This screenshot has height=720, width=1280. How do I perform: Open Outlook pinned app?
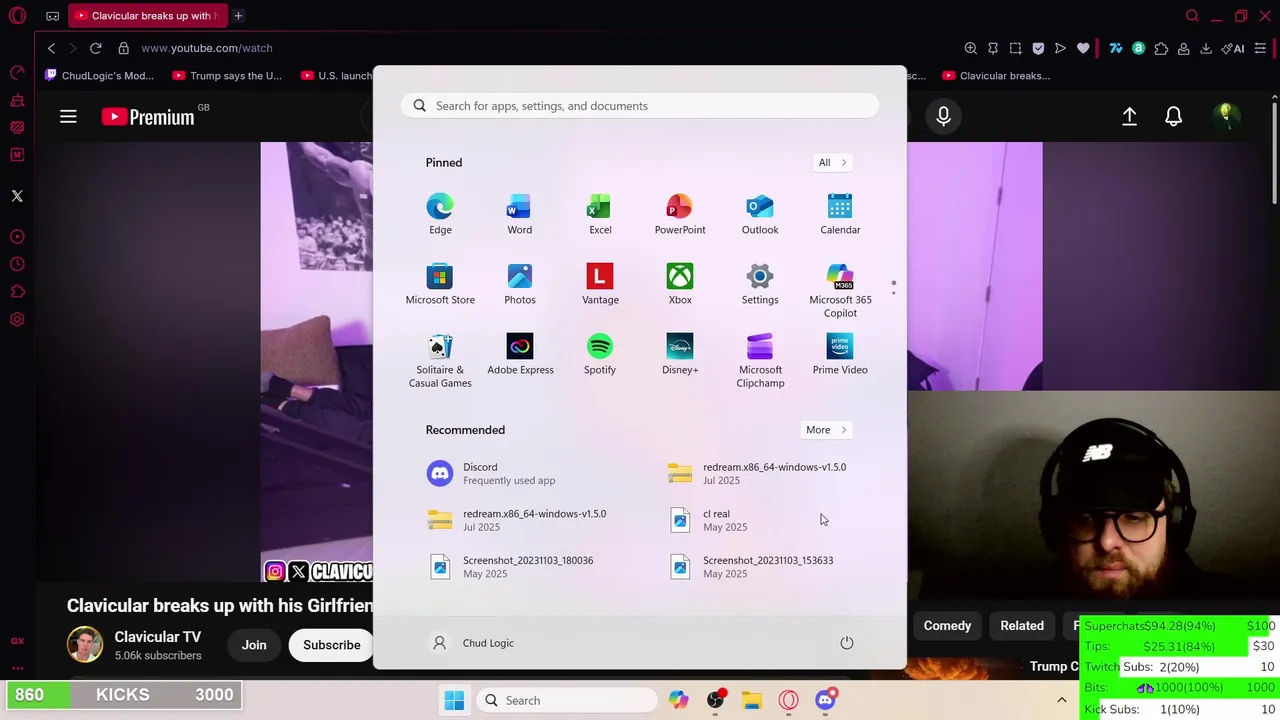(x=760, y=214)
